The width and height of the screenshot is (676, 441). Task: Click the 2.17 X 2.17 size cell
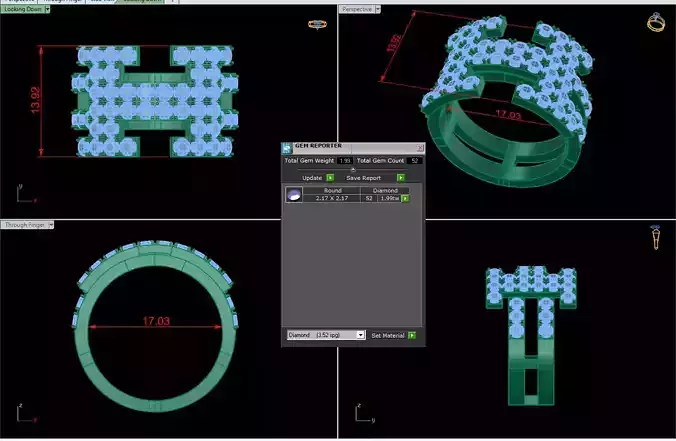pos(332,198)
